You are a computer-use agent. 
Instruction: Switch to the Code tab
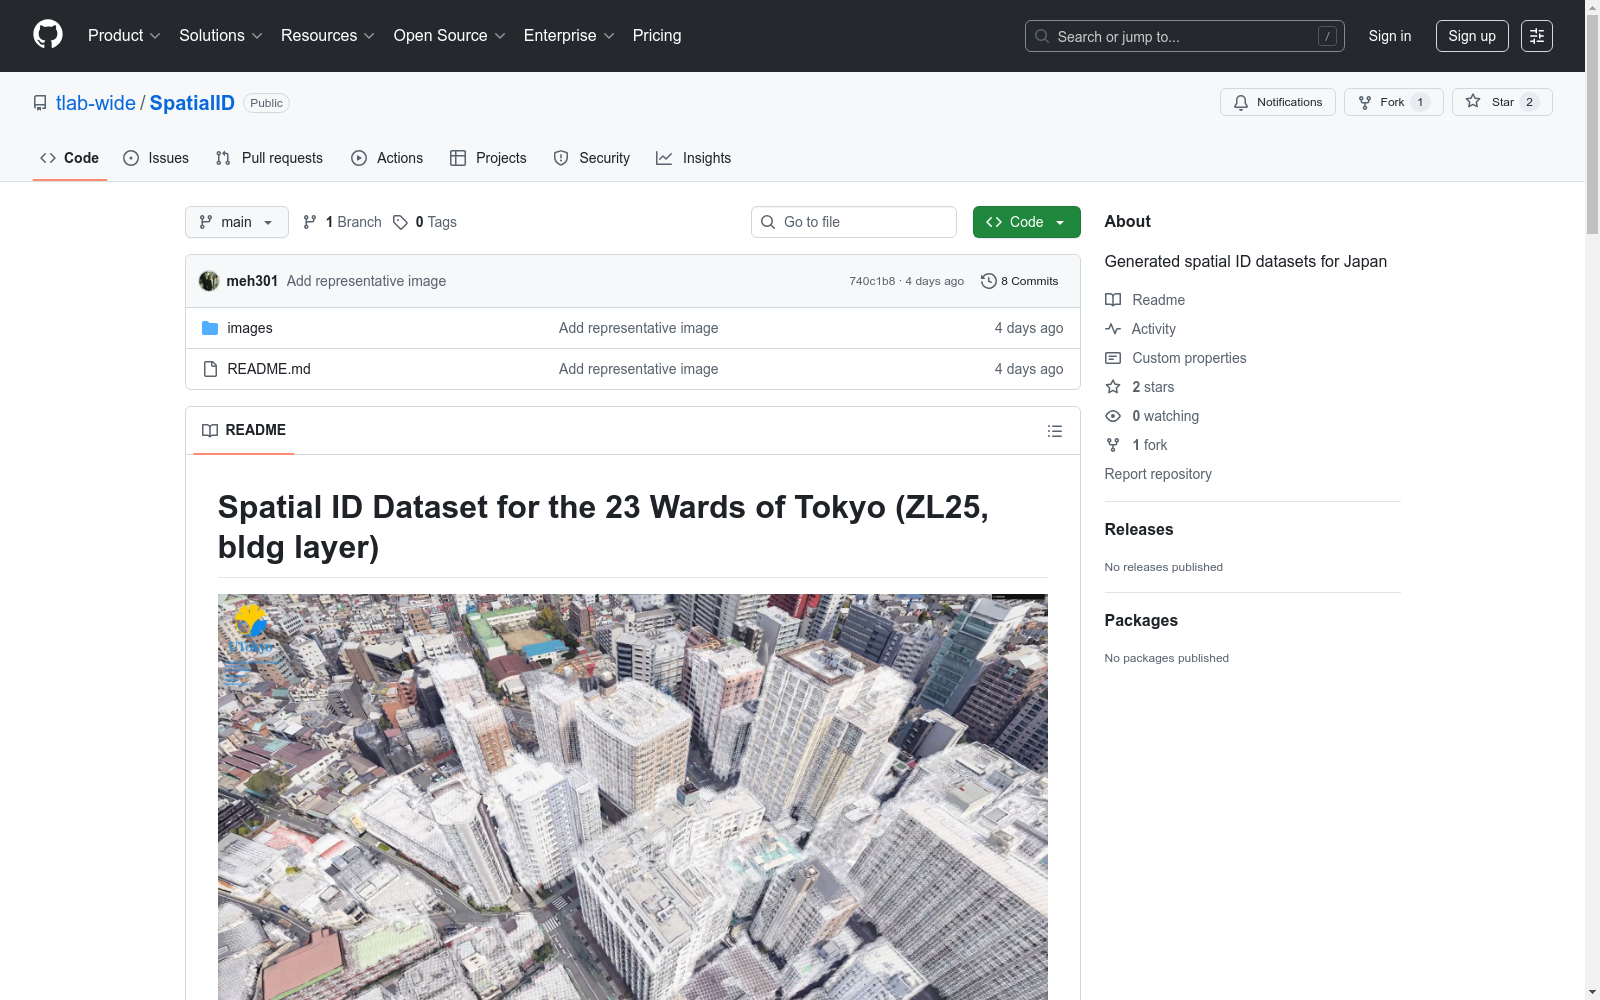tap(69, 158)
